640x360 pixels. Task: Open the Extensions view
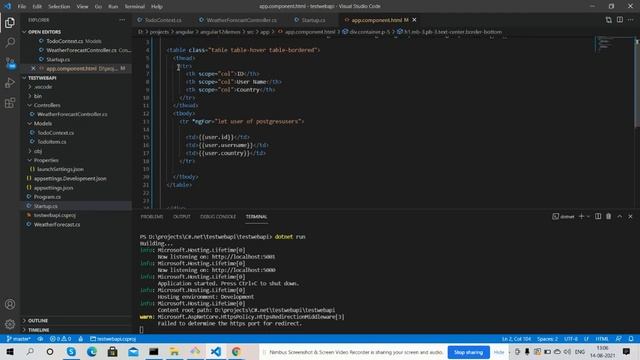click(x=10, y=102)
